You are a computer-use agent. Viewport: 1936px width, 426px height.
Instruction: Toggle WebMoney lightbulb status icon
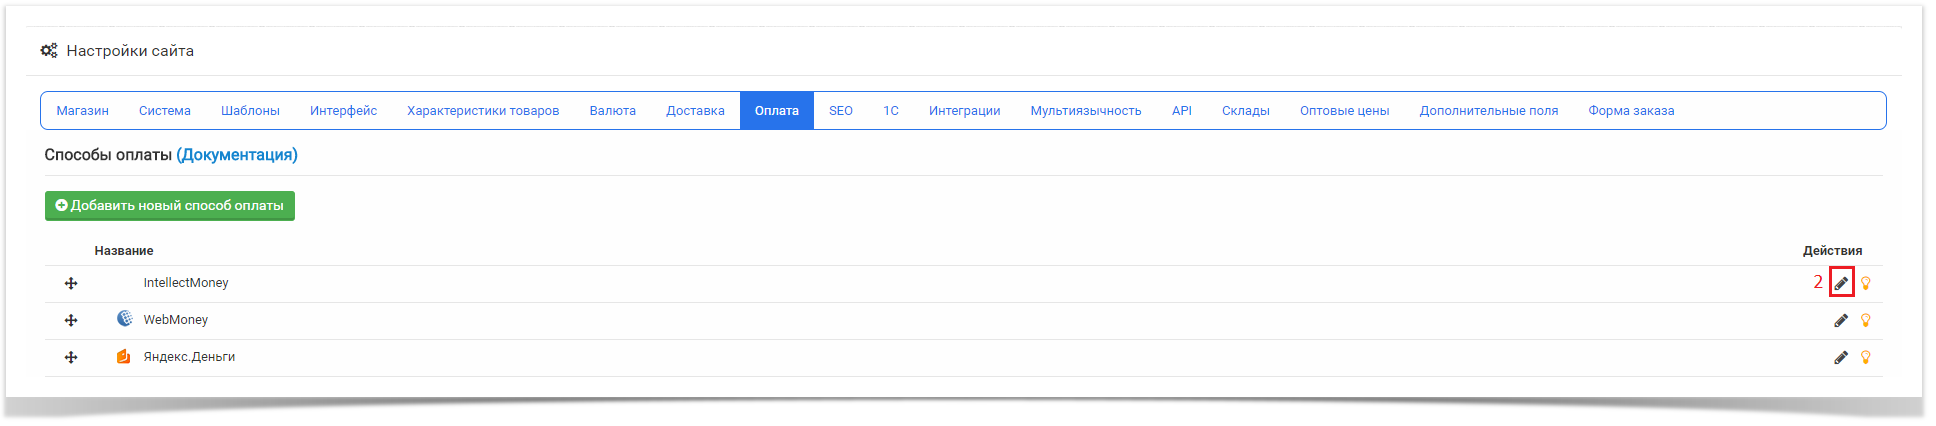click(x=1865, y=320)
